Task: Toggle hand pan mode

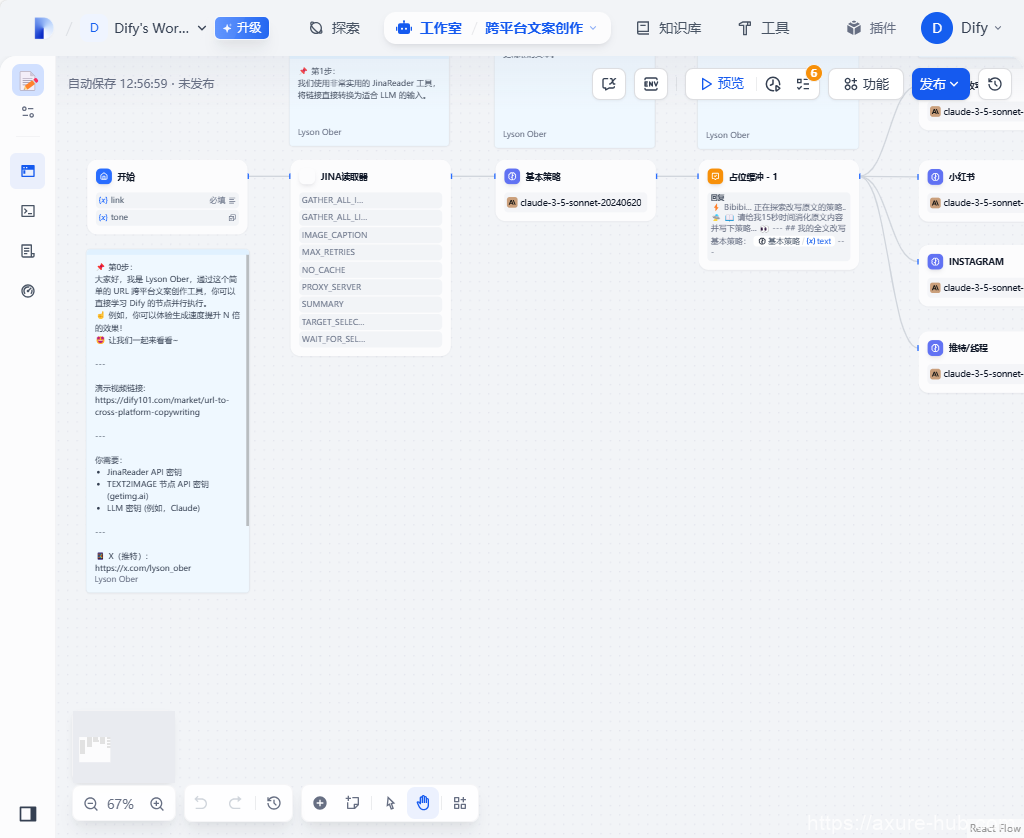Action: 423,803
